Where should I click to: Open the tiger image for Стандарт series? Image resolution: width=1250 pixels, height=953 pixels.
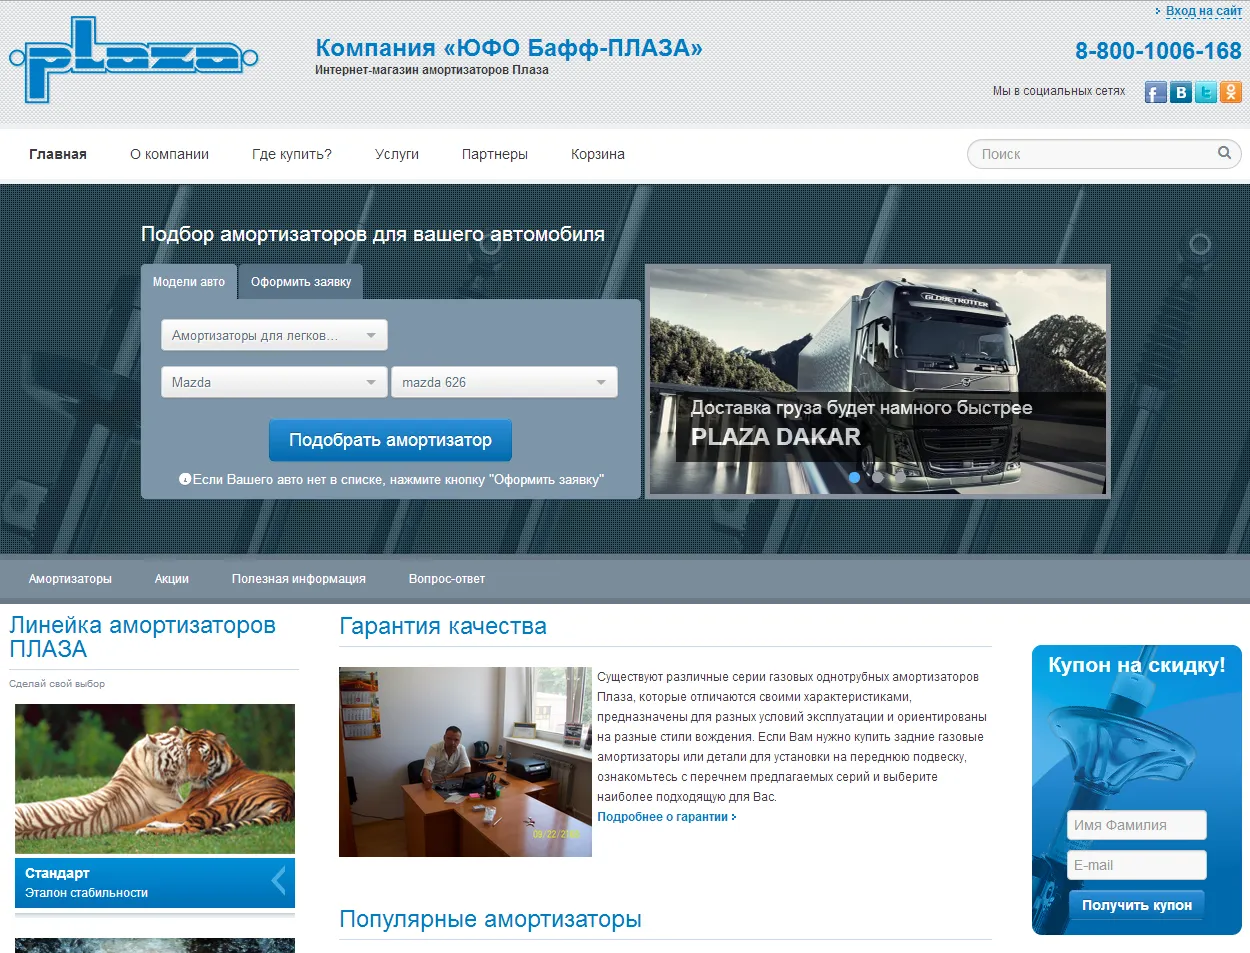[155, 779]
